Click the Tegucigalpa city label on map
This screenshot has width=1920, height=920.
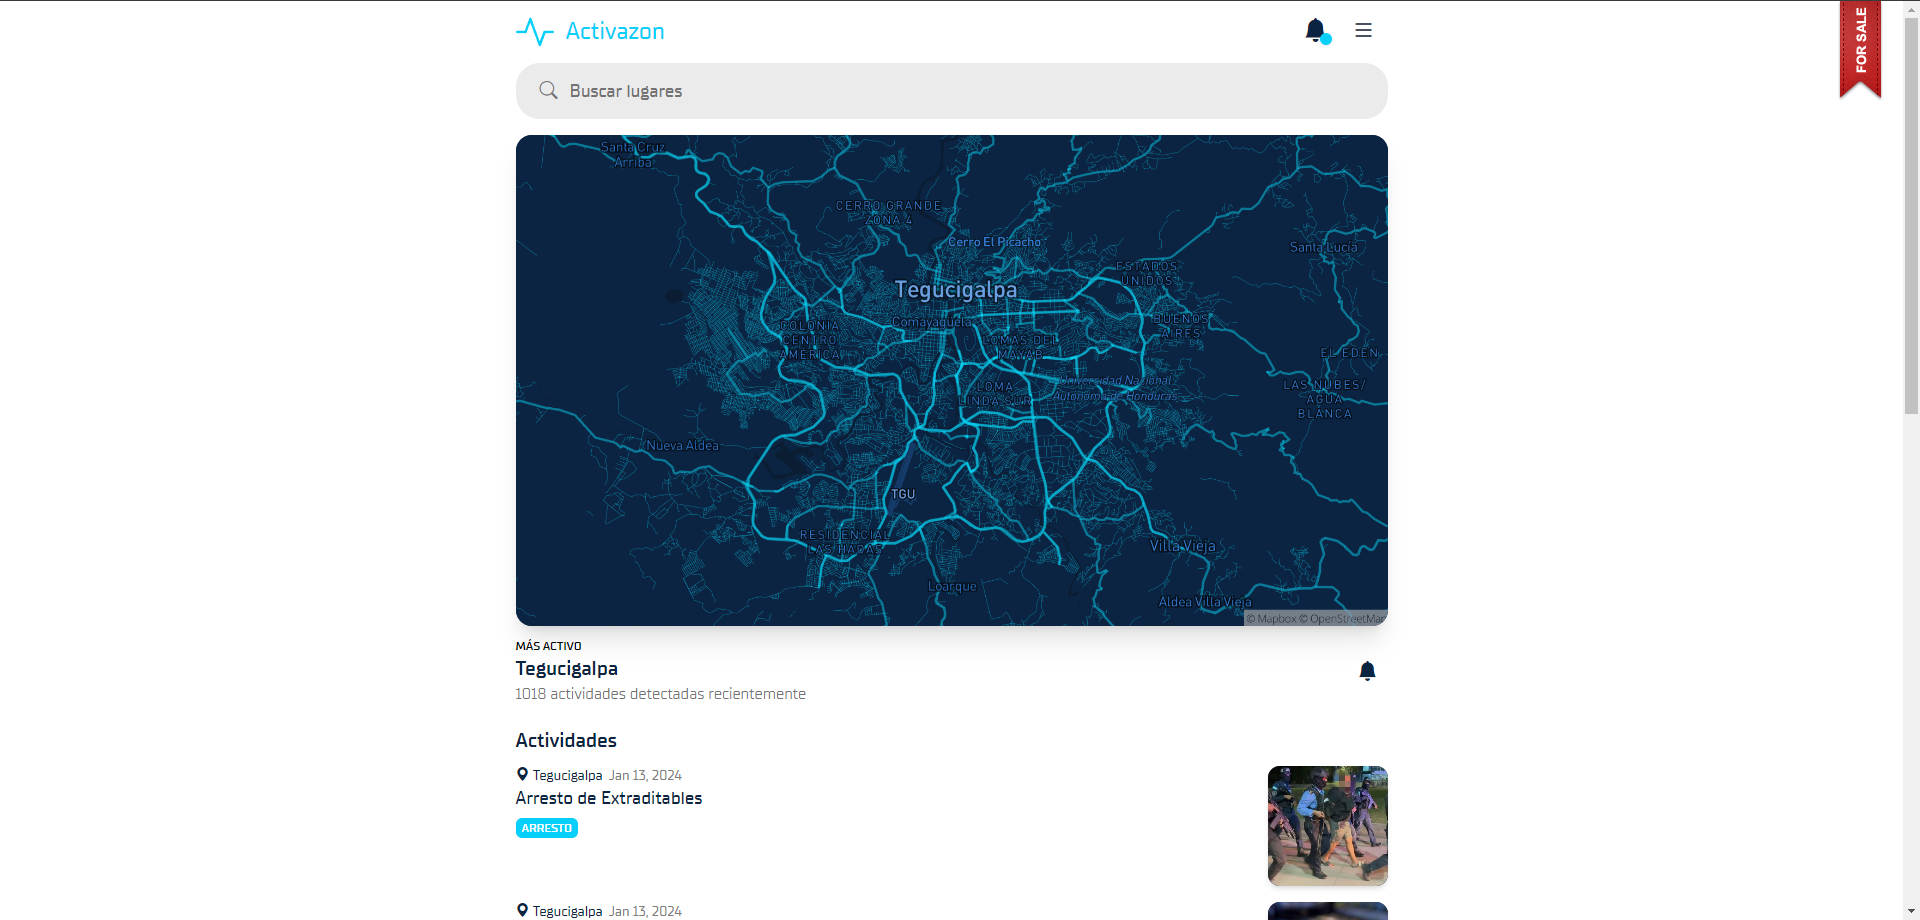point(955,290)
